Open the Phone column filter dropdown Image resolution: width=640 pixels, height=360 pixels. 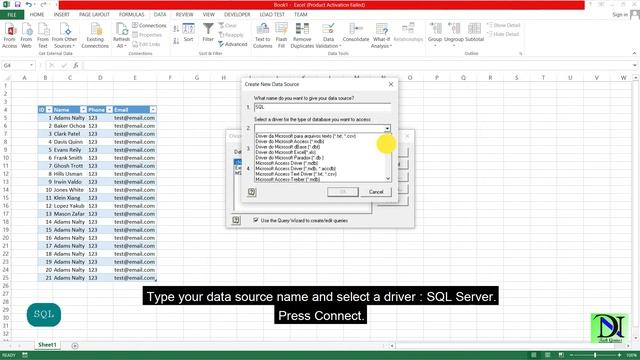click(109, 110)
